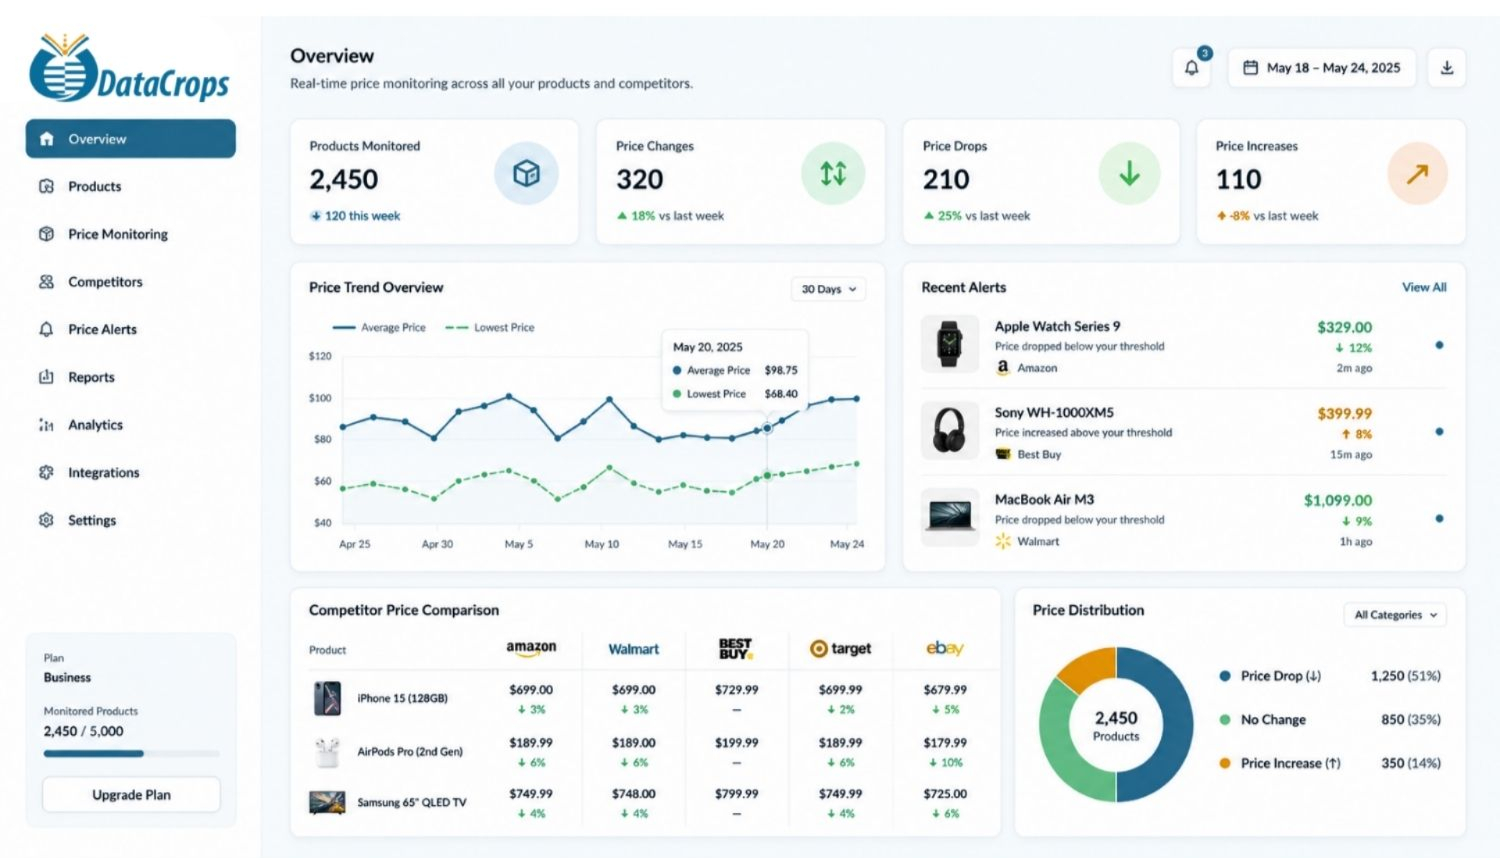Click the monitored products usage progress bar

(131, 753)
